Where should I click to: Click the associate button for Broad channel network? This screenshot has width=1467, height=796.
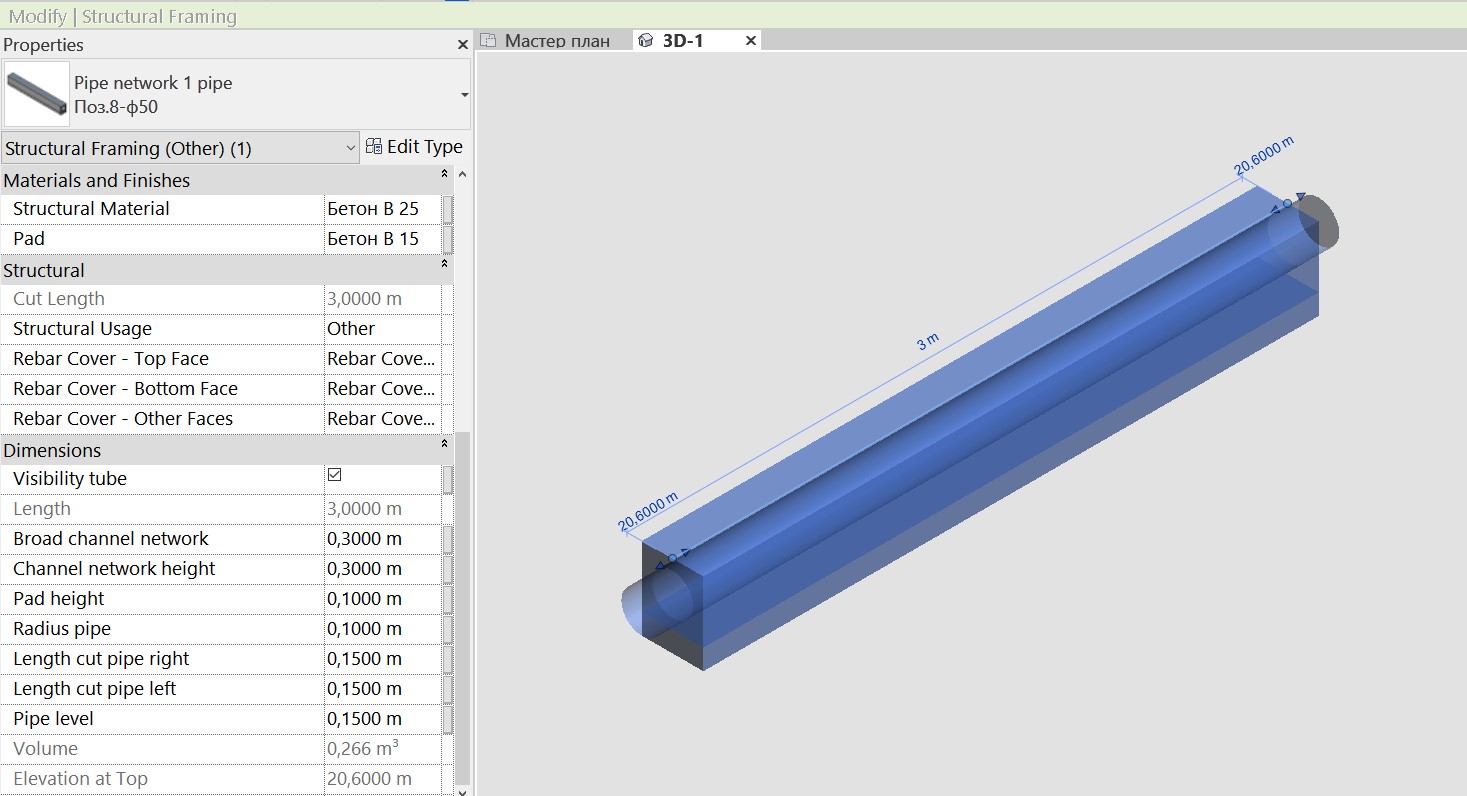coord(447,539)
